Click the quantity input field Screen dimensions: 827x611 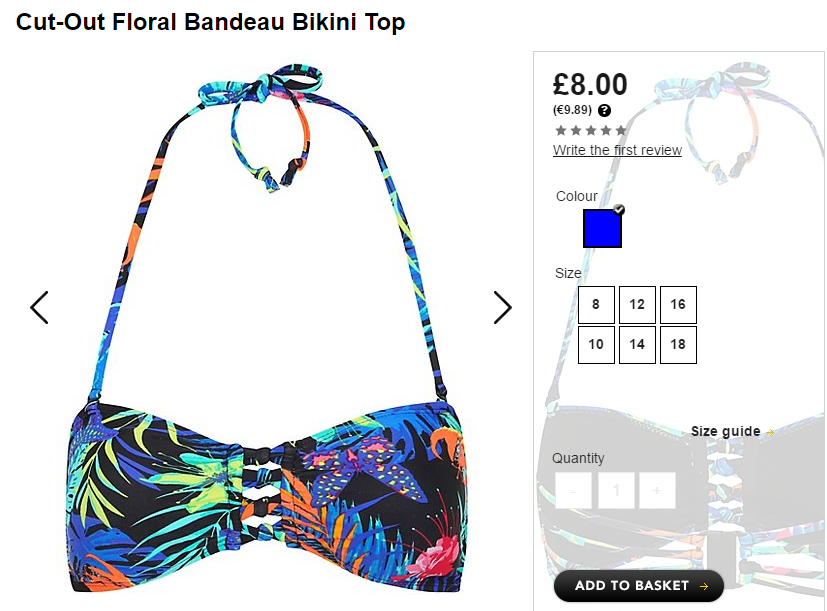coord(616,491)
